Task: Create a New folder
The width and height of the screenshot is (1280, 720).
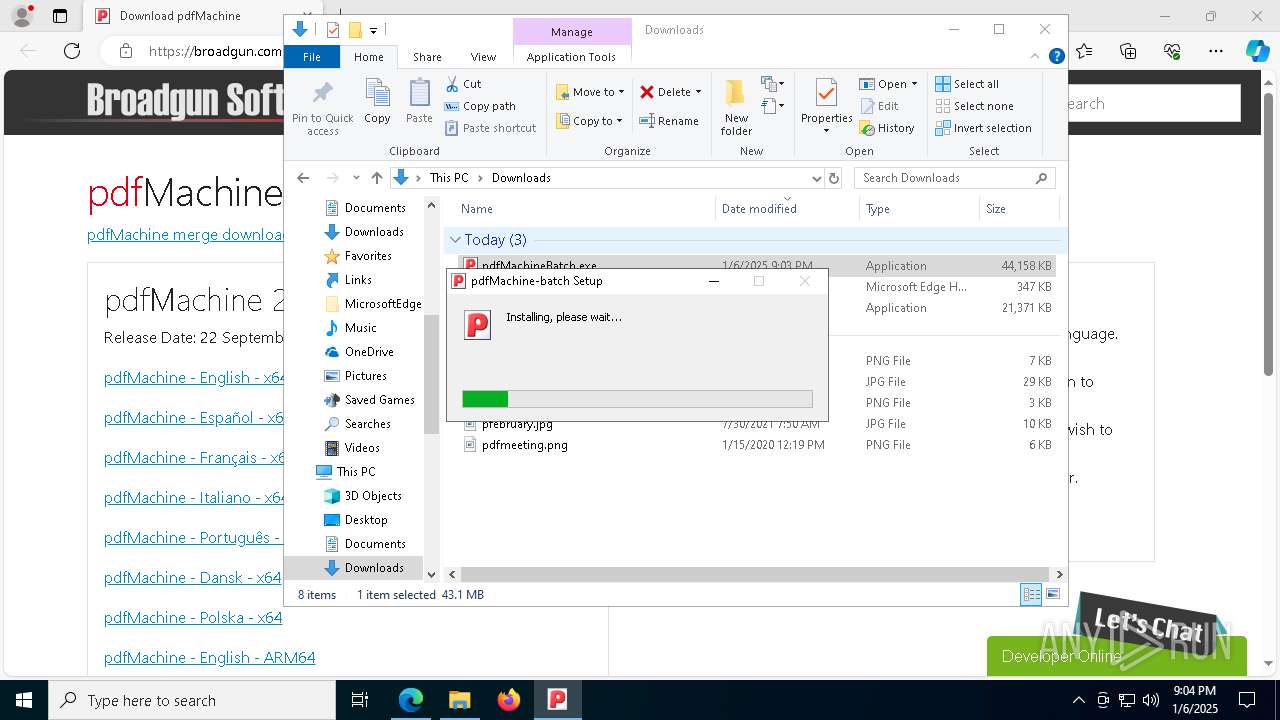Action: tap(736, 107)
